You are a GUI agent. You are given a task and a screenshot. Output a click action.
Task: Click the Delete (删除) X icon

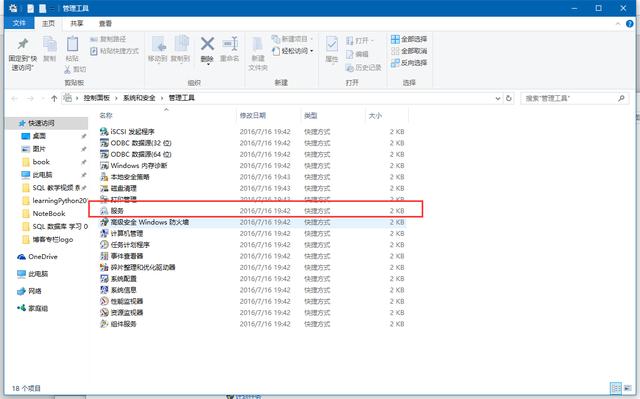click(x=207, y=44)
